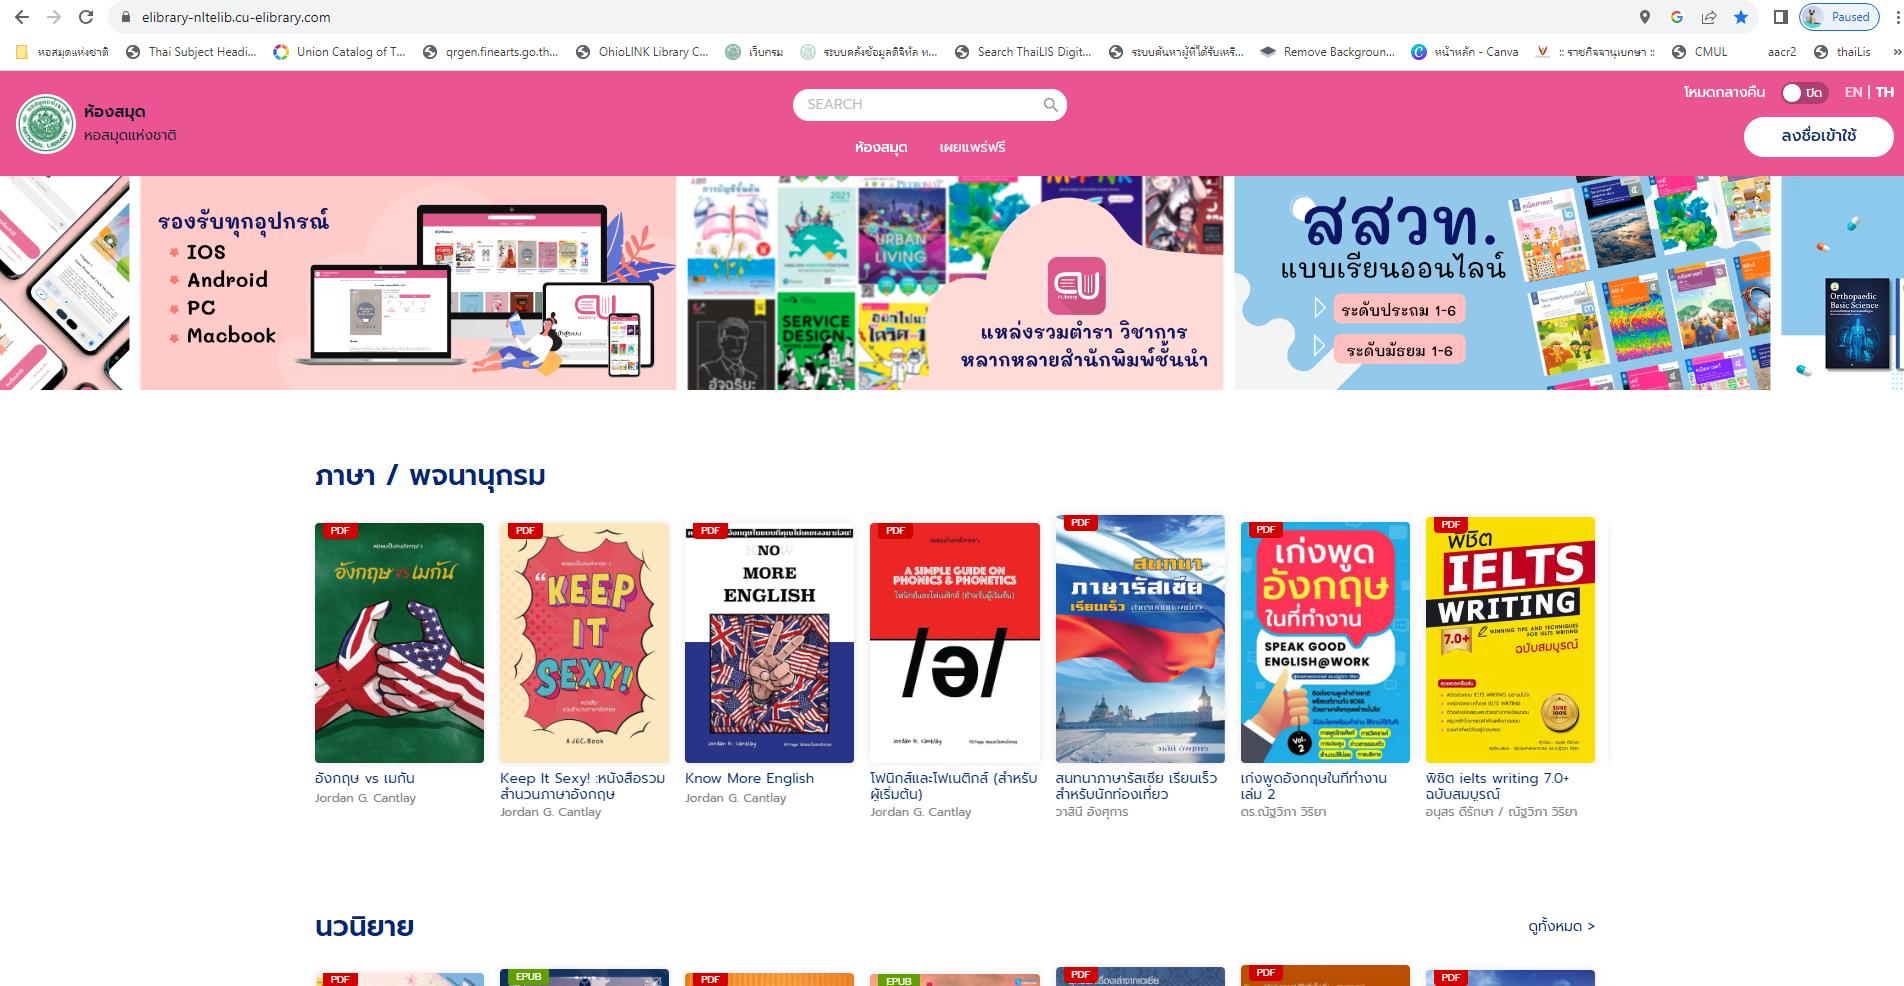
Task: Click the location pin icon in address bar
Action: click(1645, 17)
